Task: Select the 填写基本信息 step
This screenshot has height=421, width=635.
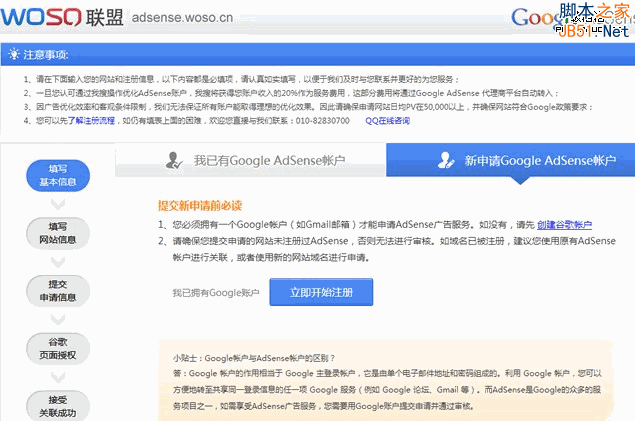Action: click(57, 174)
